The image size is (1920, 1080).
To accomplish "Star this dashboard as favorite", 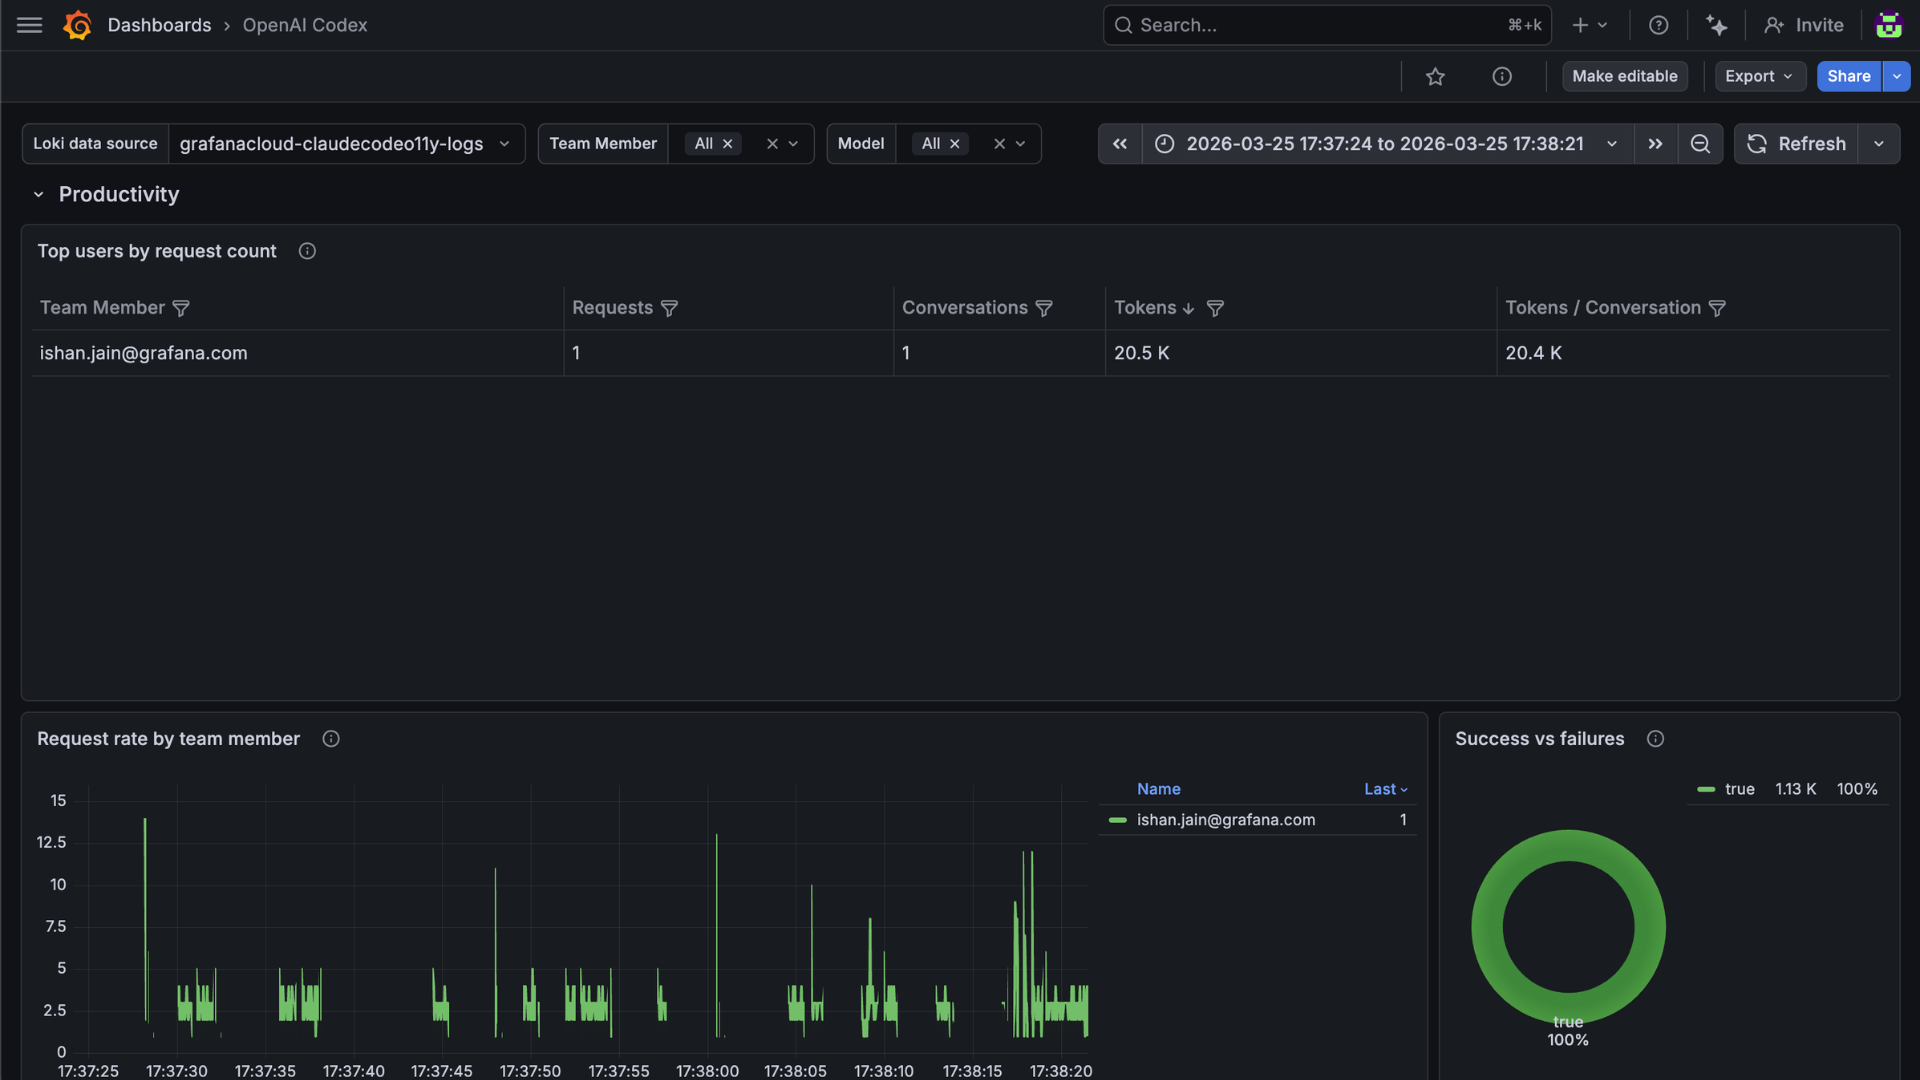I will [1435, 77].
